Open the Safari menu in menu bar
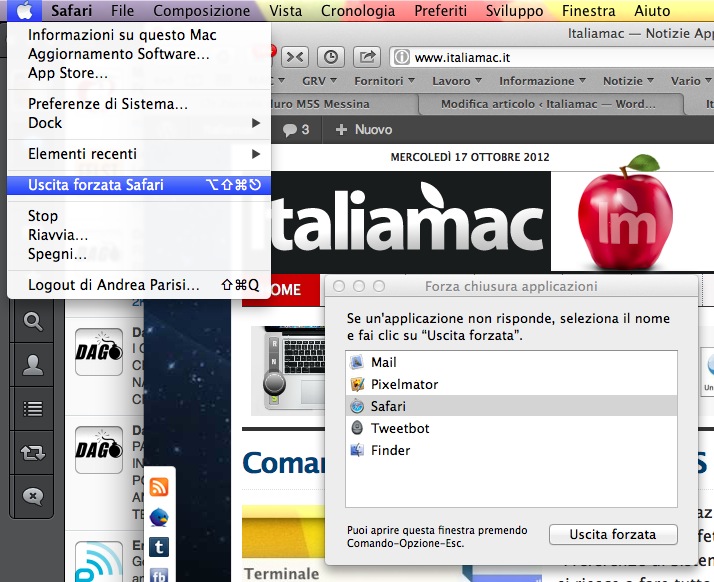 click(x=71, y=10)
